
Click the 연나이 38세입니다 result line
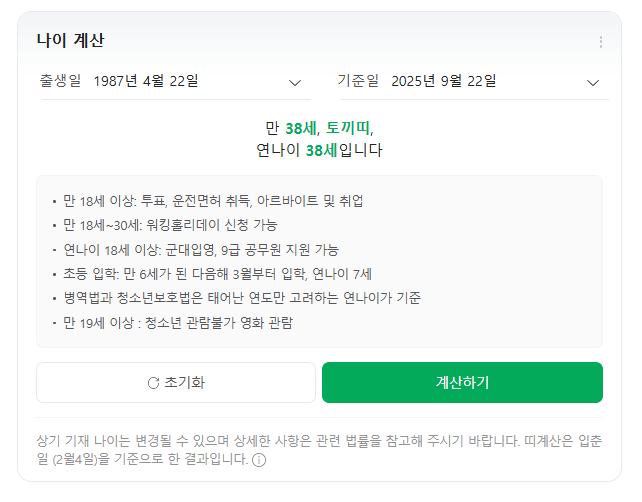[320, 151]
